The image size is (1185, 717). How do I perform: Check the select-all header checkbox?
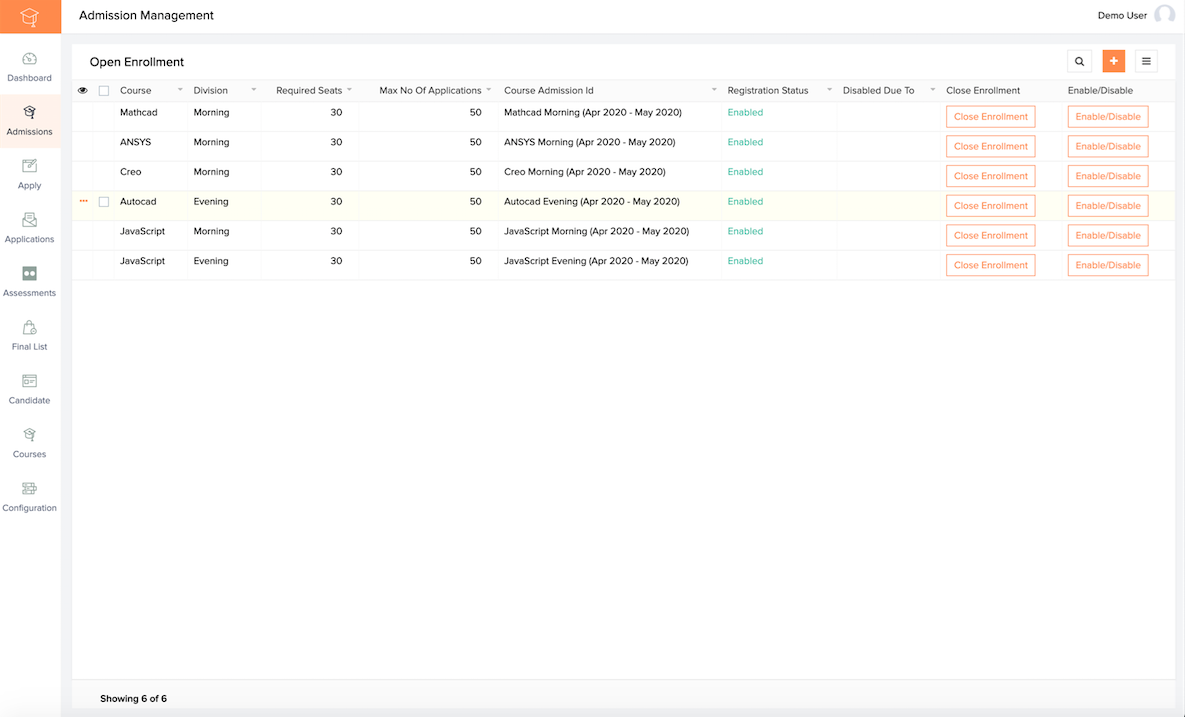point(104,91)
